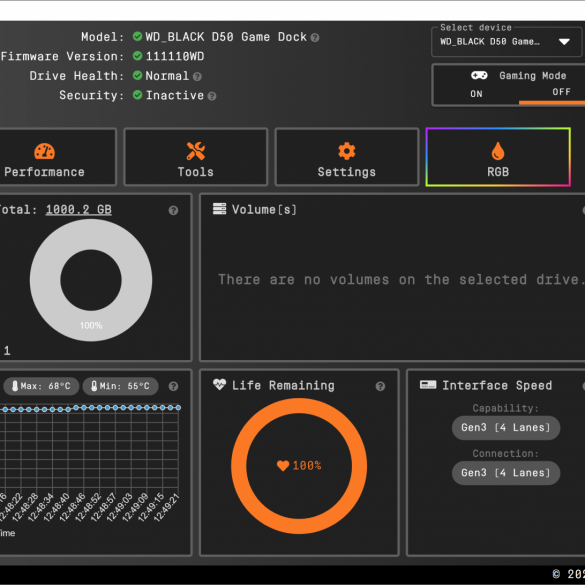This screenshot has height=585, width=585.
Task: Click the gamepad Gaming Mode icon
Action: pos(479,75)
